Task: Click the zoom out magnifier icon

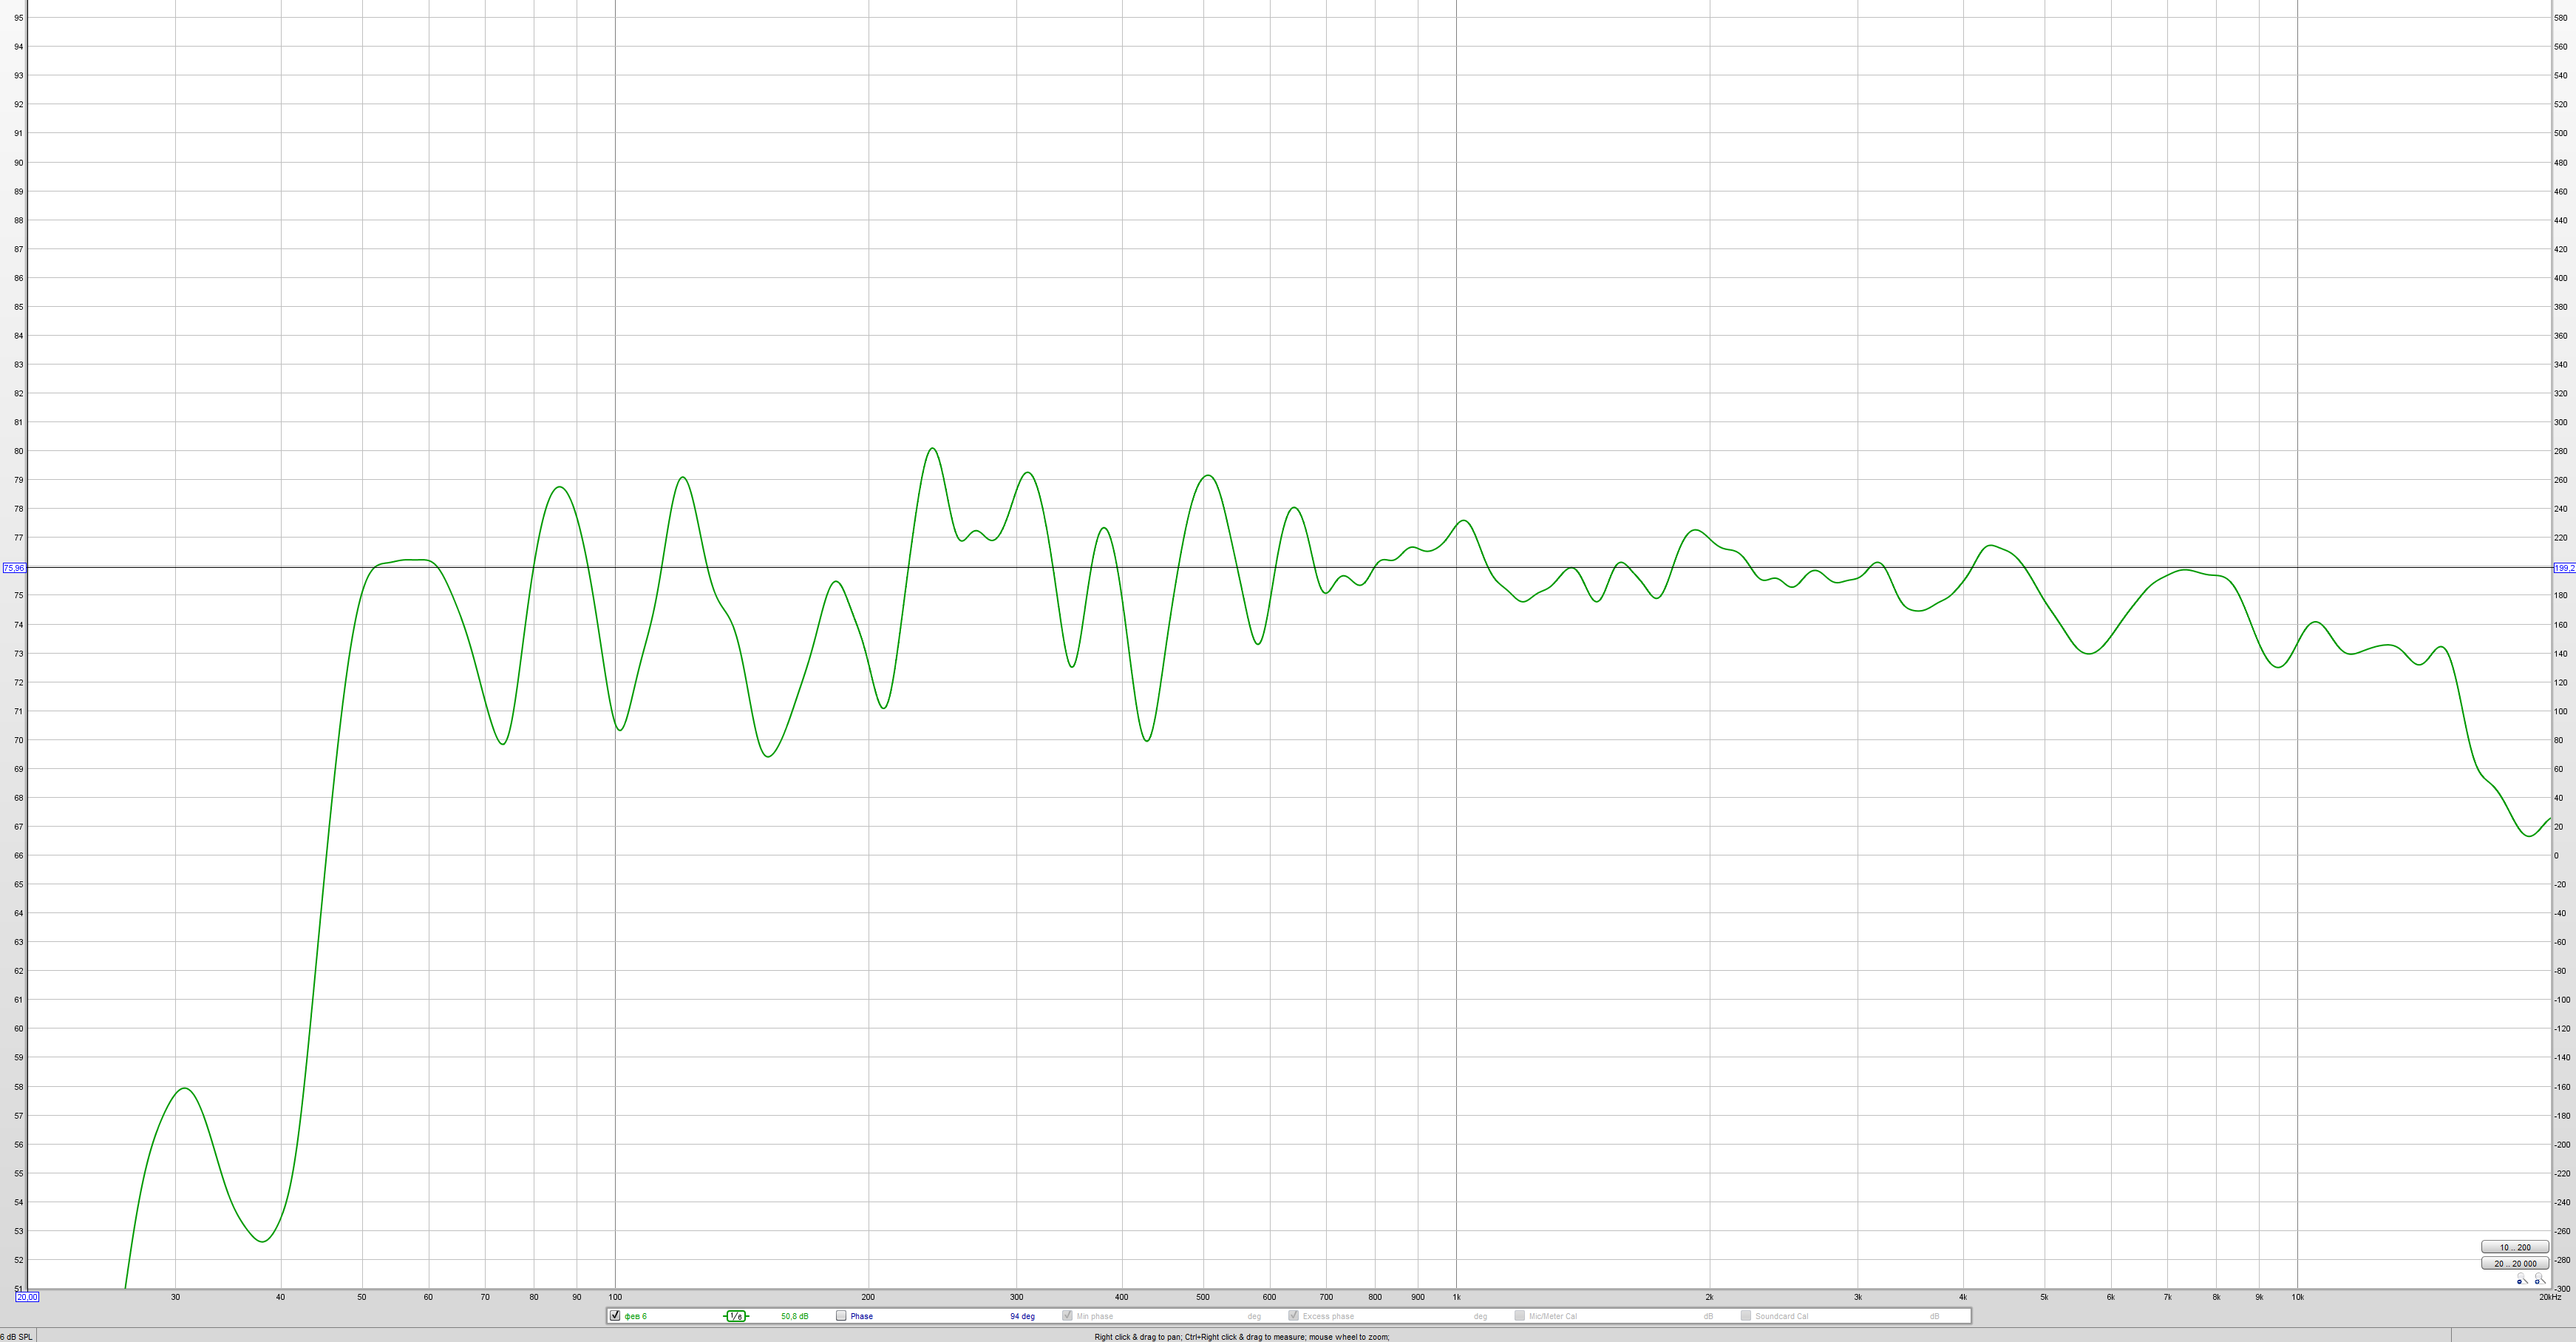Action: coord(2522,1279)
